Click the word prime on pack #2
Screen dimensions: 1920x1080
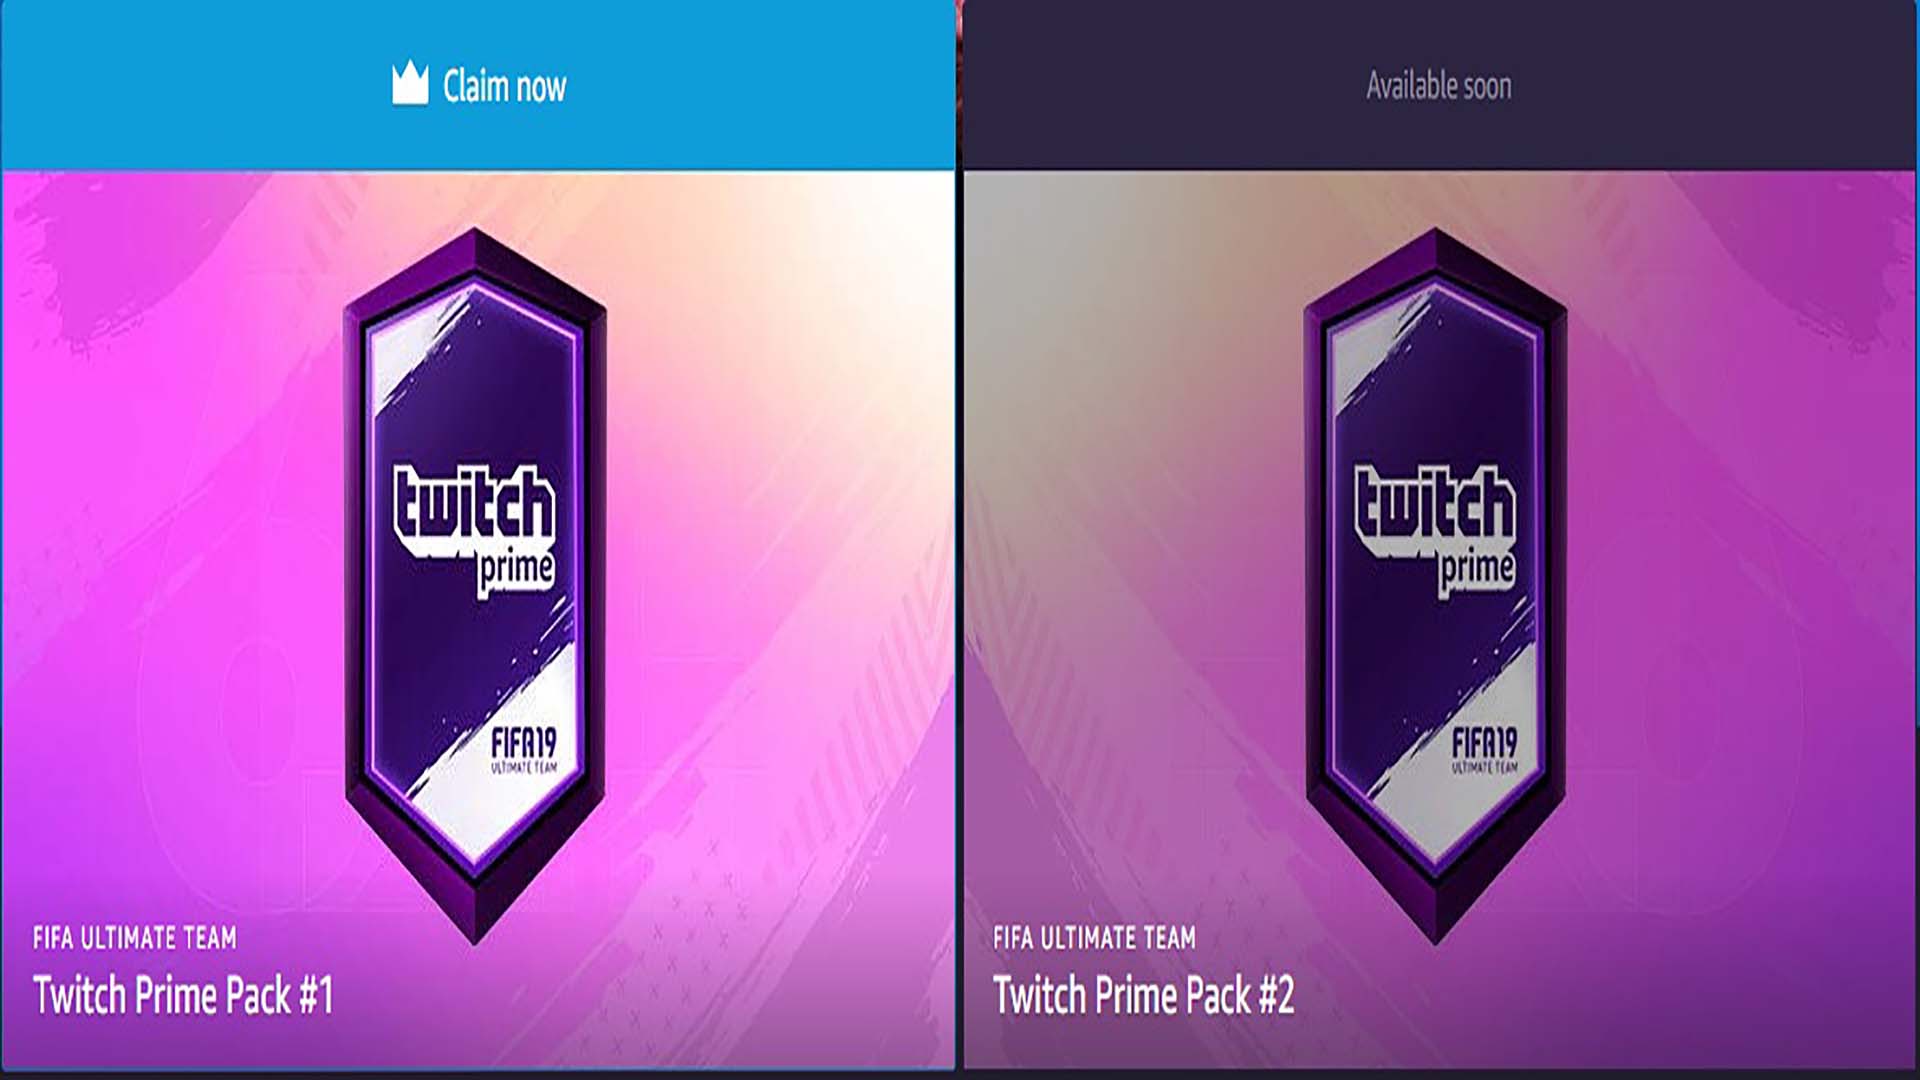tap(1476, 571)
